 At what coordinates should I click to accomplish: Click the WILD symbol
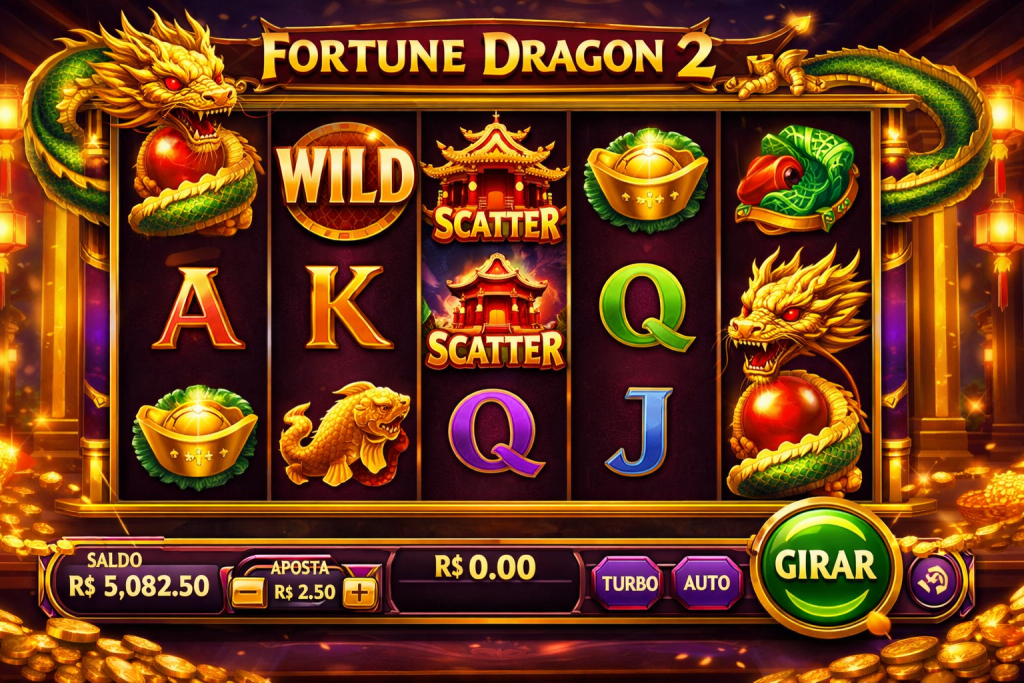[345, 180]
